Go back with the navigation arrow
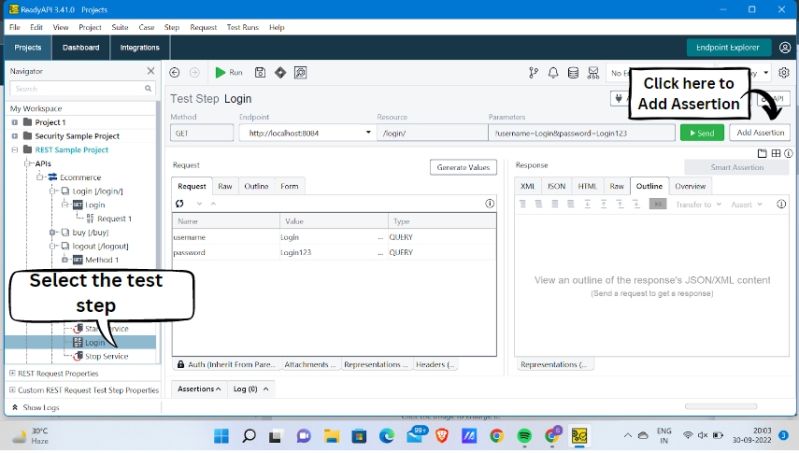Image resolution: width=799 pixels, height=453 pixels. click(174, 73)
